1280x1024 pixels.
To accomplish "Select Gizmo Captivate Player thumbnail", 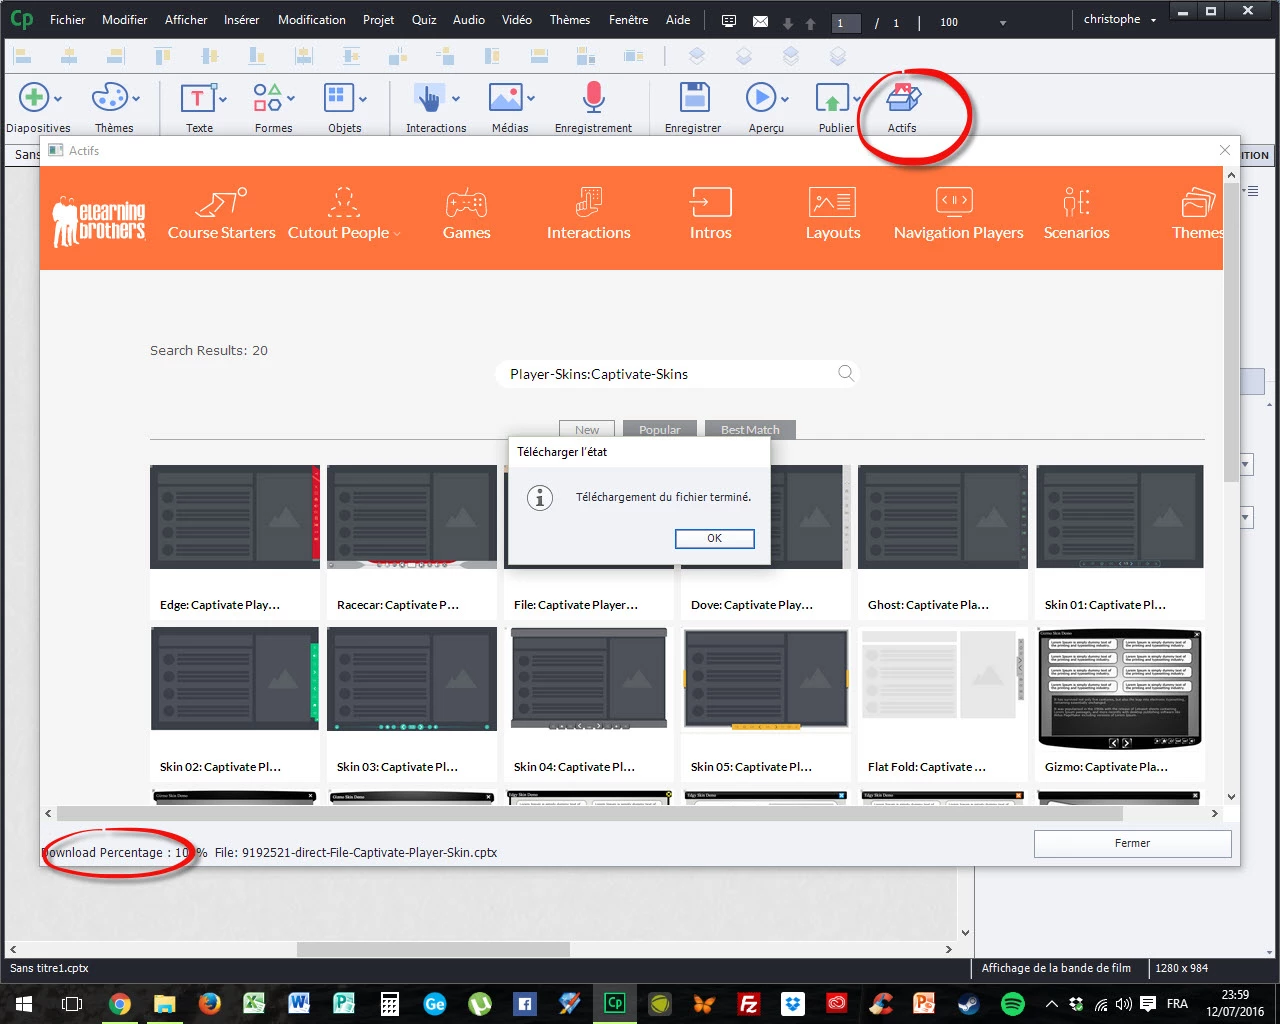I will (x=1120, y=688).
